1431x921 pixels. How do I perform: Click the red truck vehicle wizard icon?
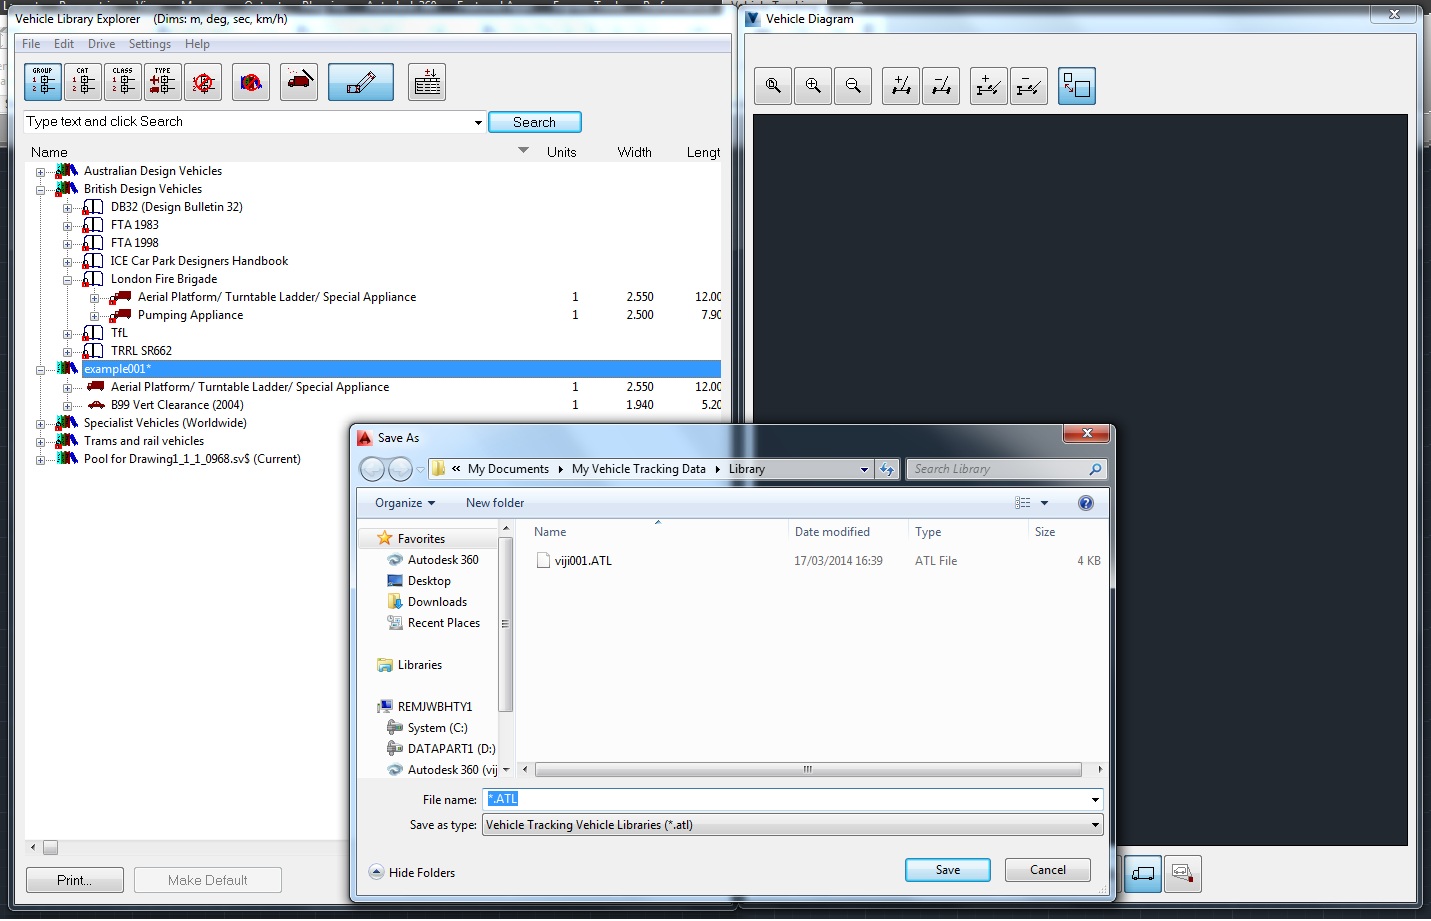pos(299,82)
